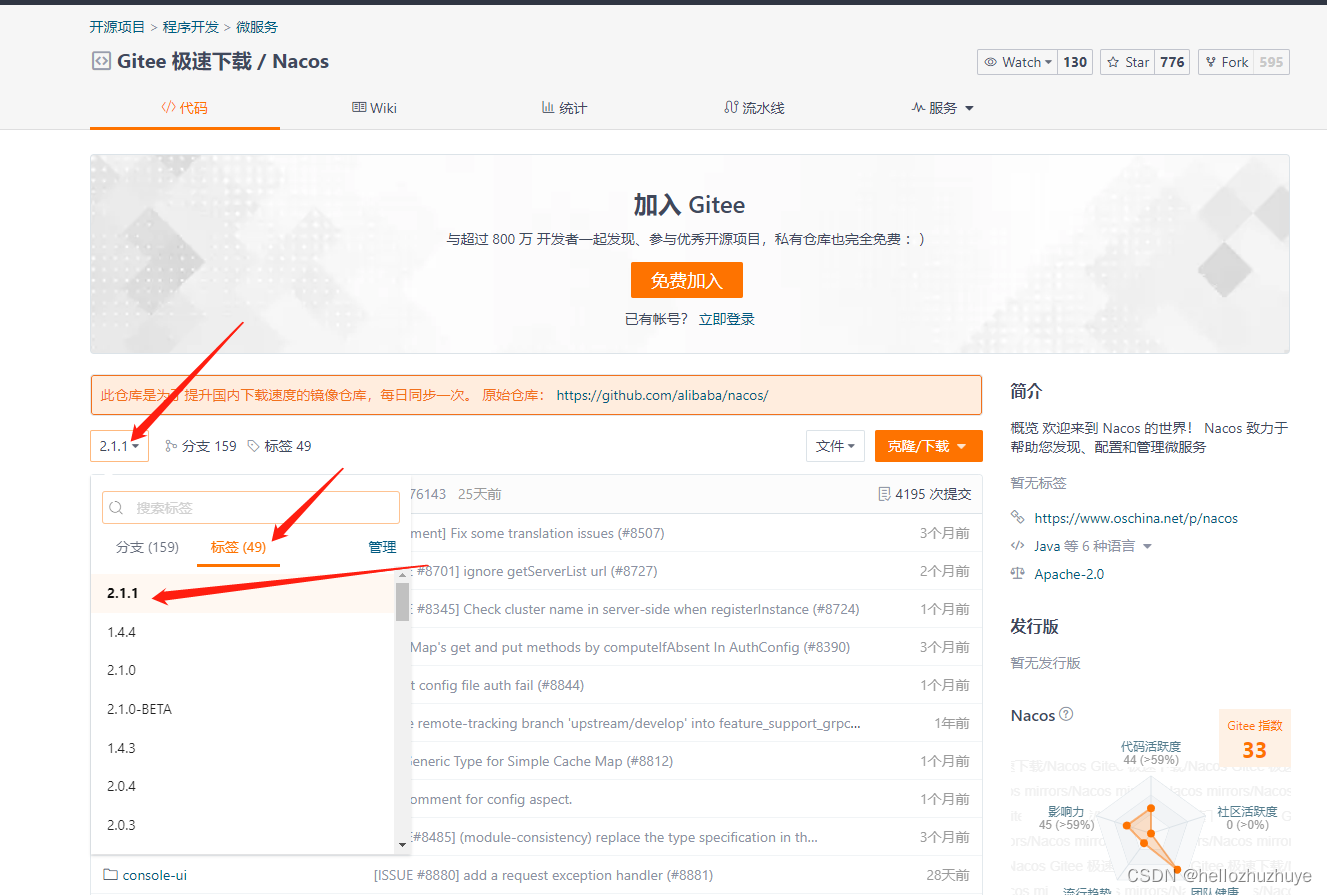
Task: Click the repository code icon beside the Gitee title
Action: (x=100, y=61)
